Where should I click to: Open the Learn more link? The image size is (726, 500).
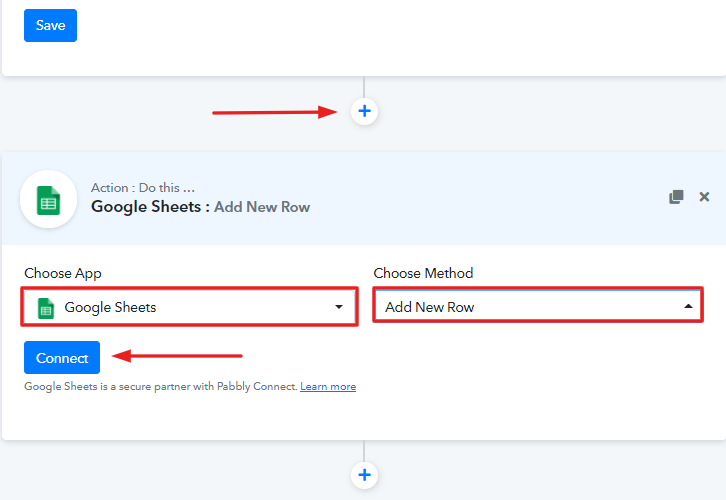click(328, 387)
